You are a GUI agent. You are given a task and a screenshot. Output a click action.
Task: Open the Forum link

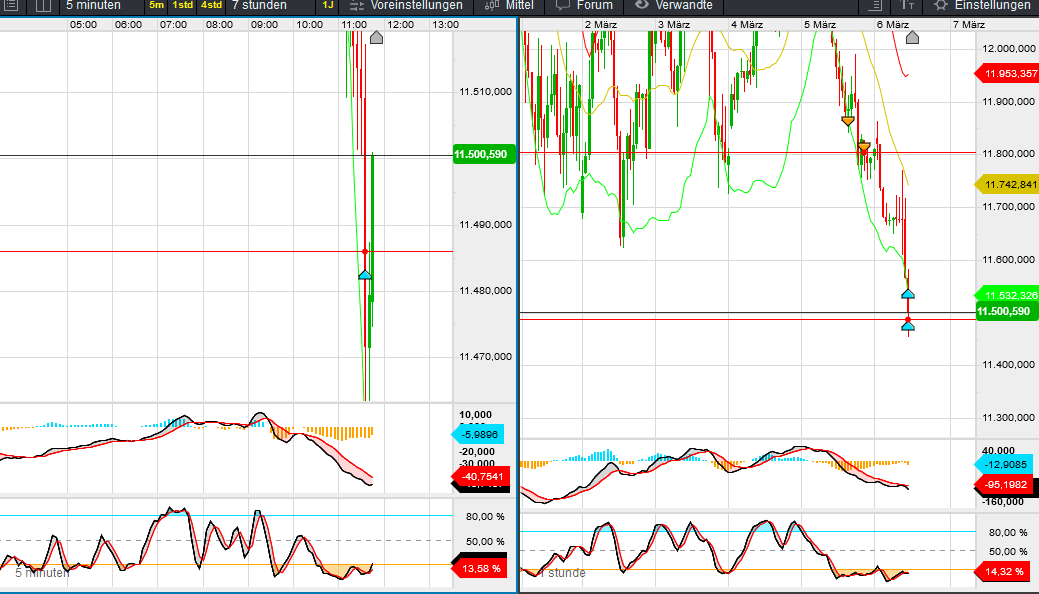pyautogui.click(x=594, y=5)
